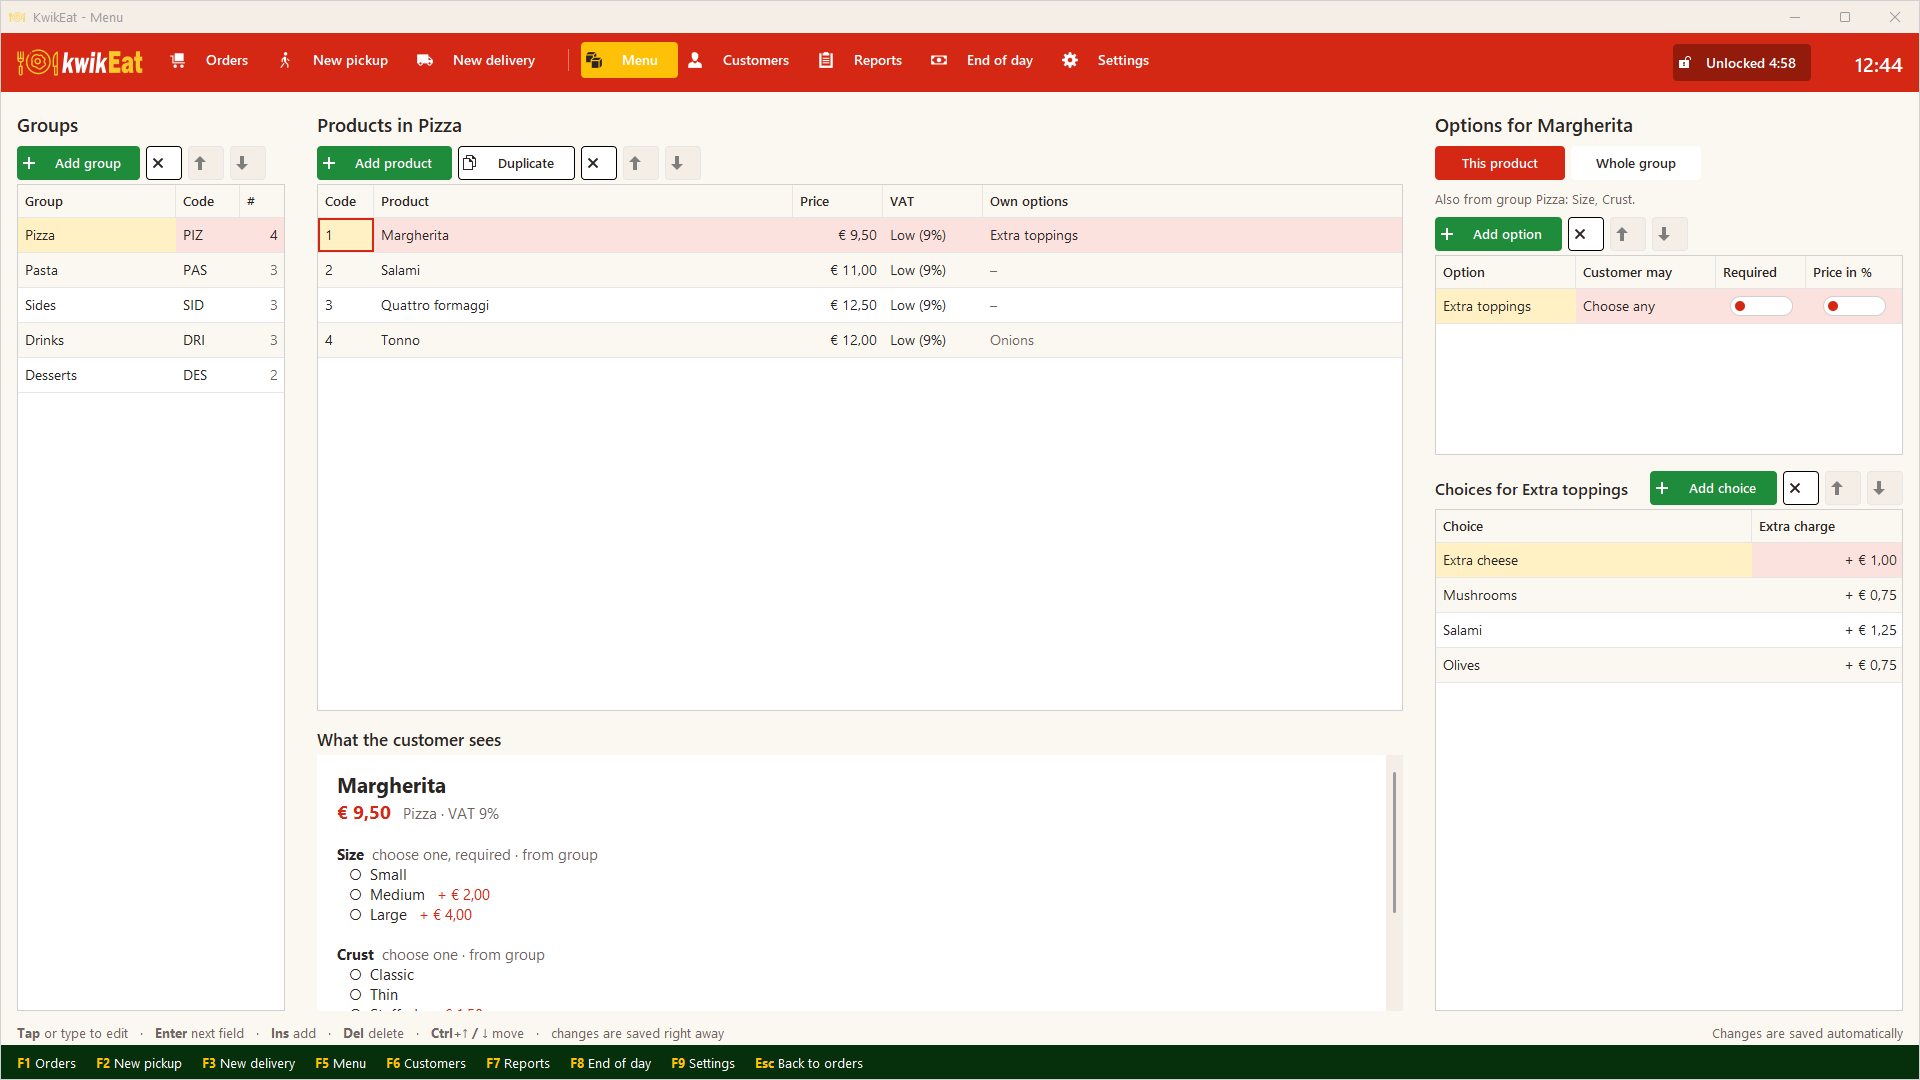
Task: Open End of day screen
Action: [x=982, y=60]
